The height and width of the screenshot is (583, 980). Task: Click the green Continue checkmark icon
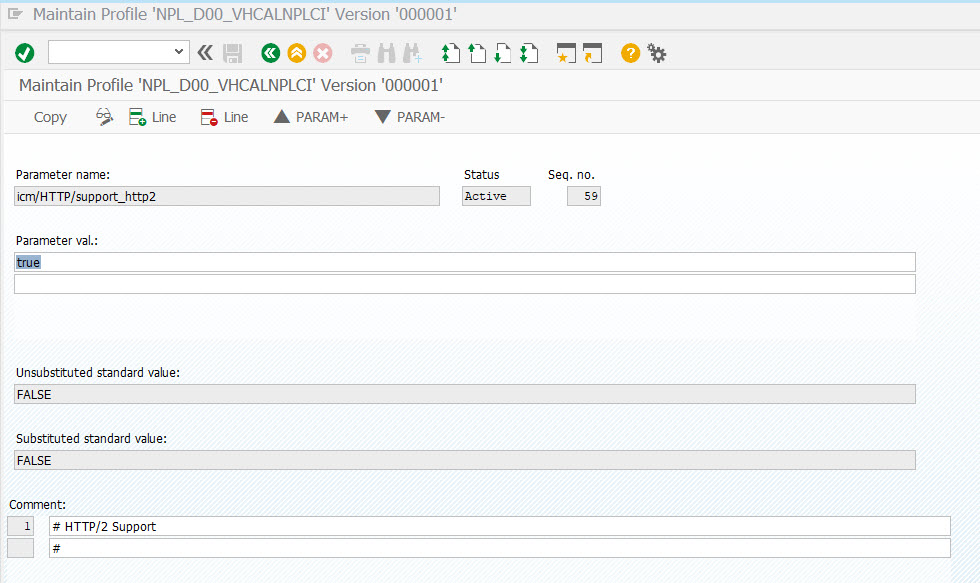pyautogui.click(x=24, y=52)
